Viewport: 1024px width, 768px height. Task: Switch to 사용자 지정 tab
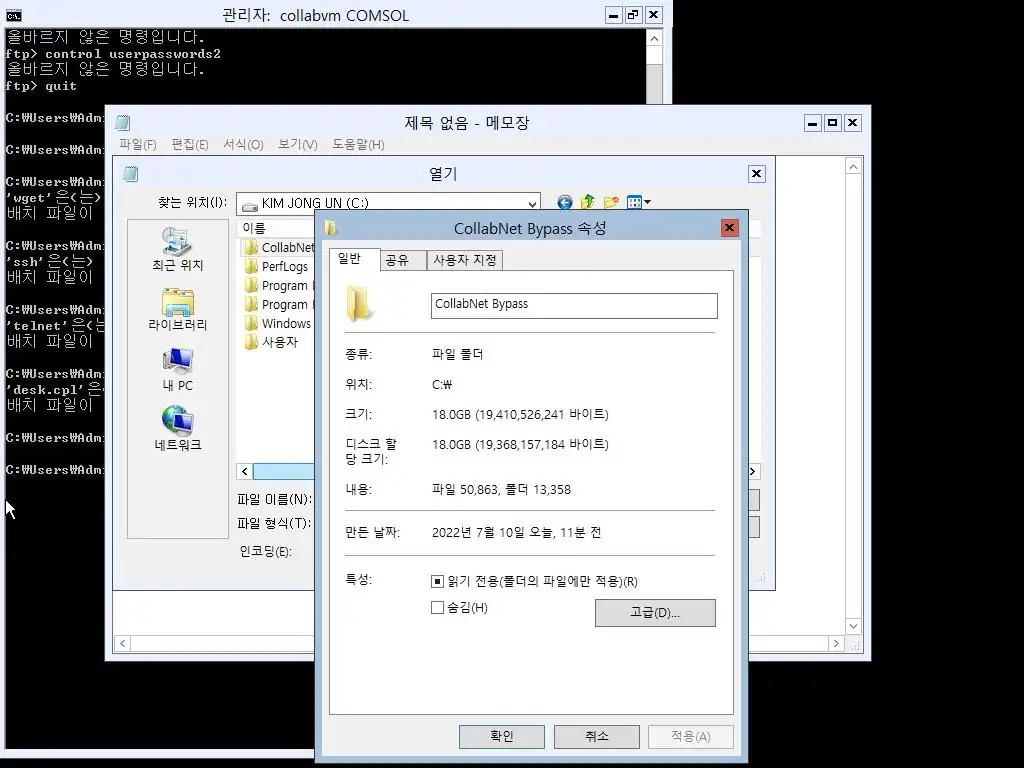point(465,260)
